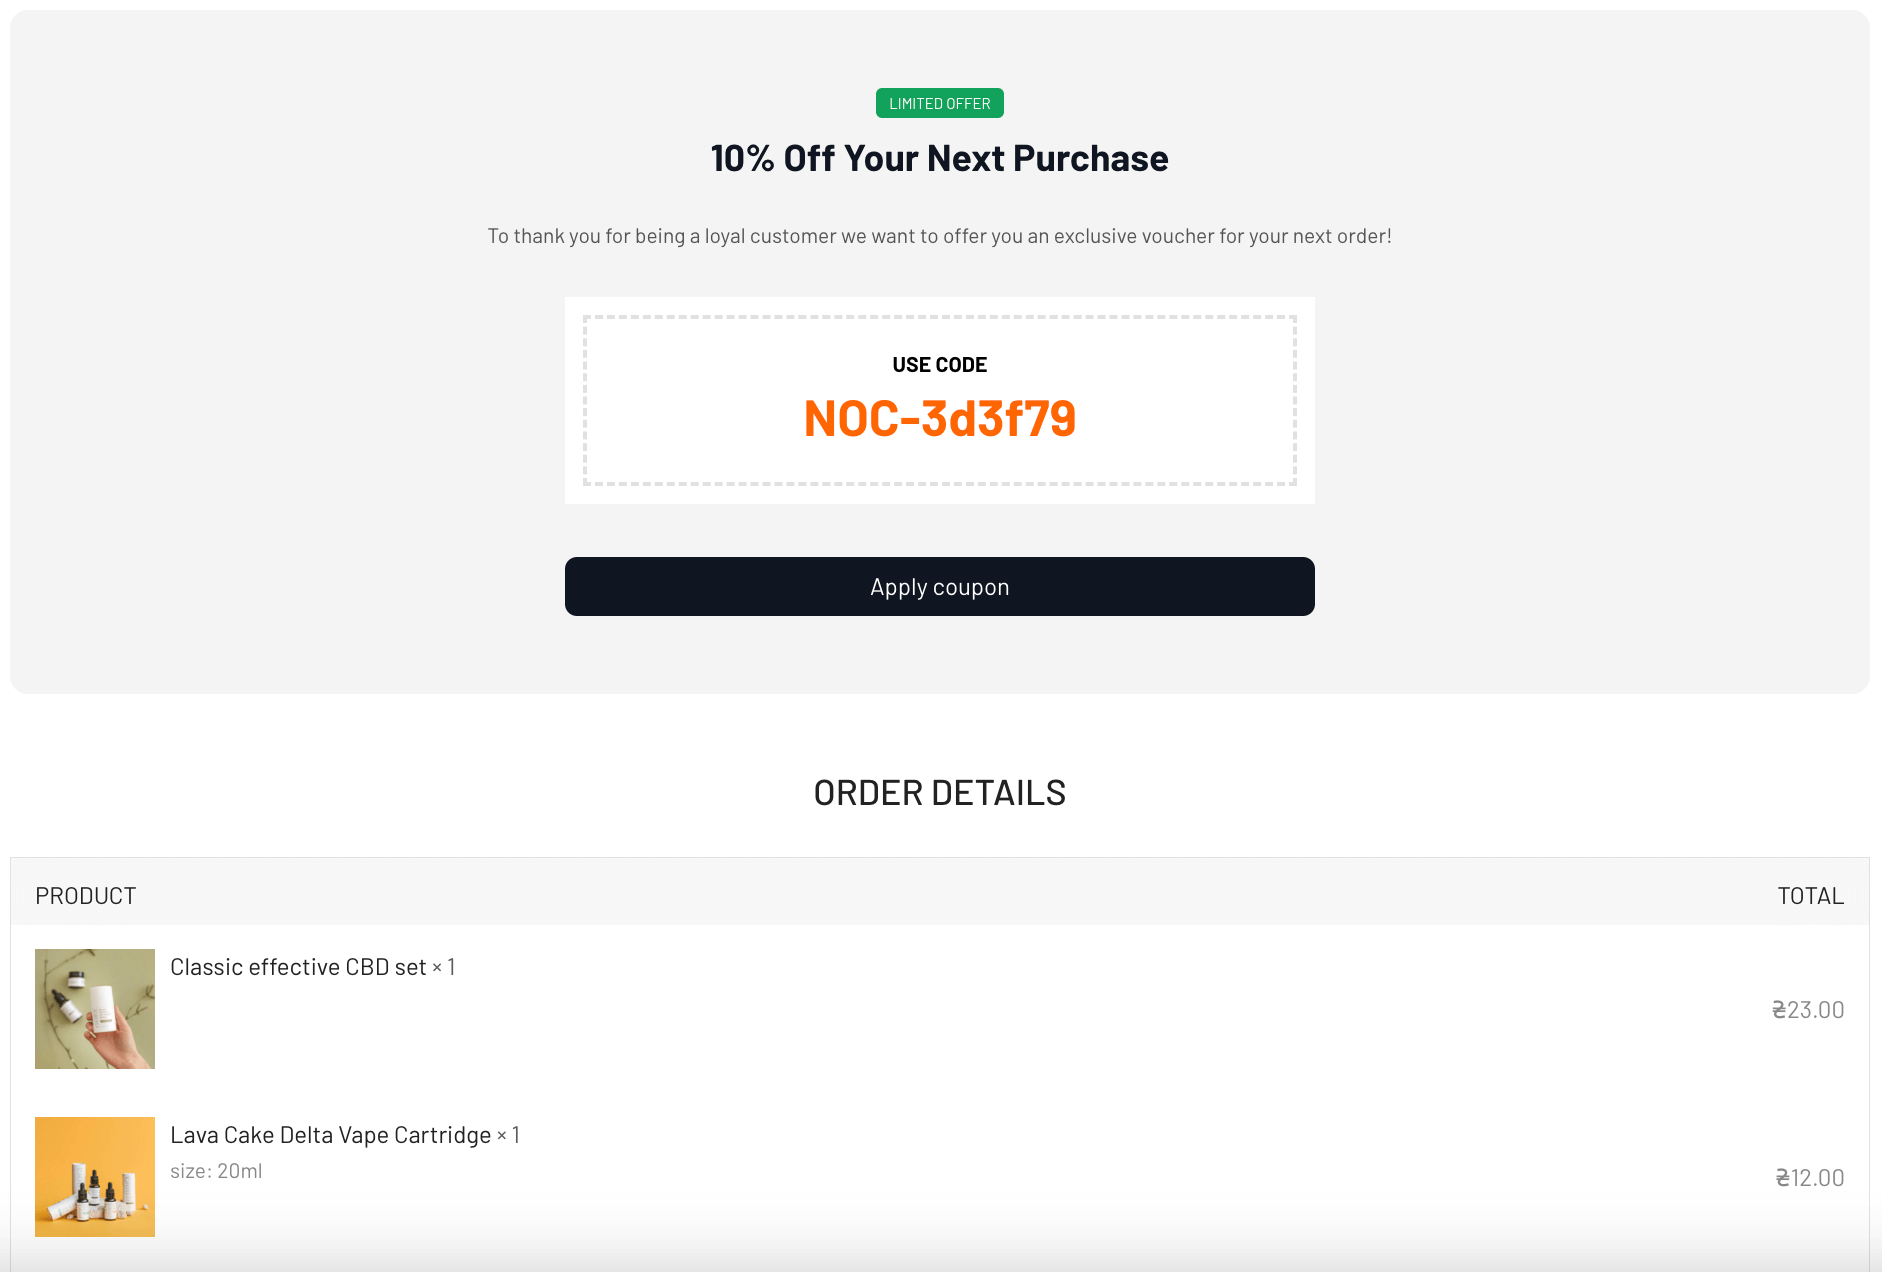The image size is (1882, 1272).
Task: Click the USE CODE label
Action: 939,365
